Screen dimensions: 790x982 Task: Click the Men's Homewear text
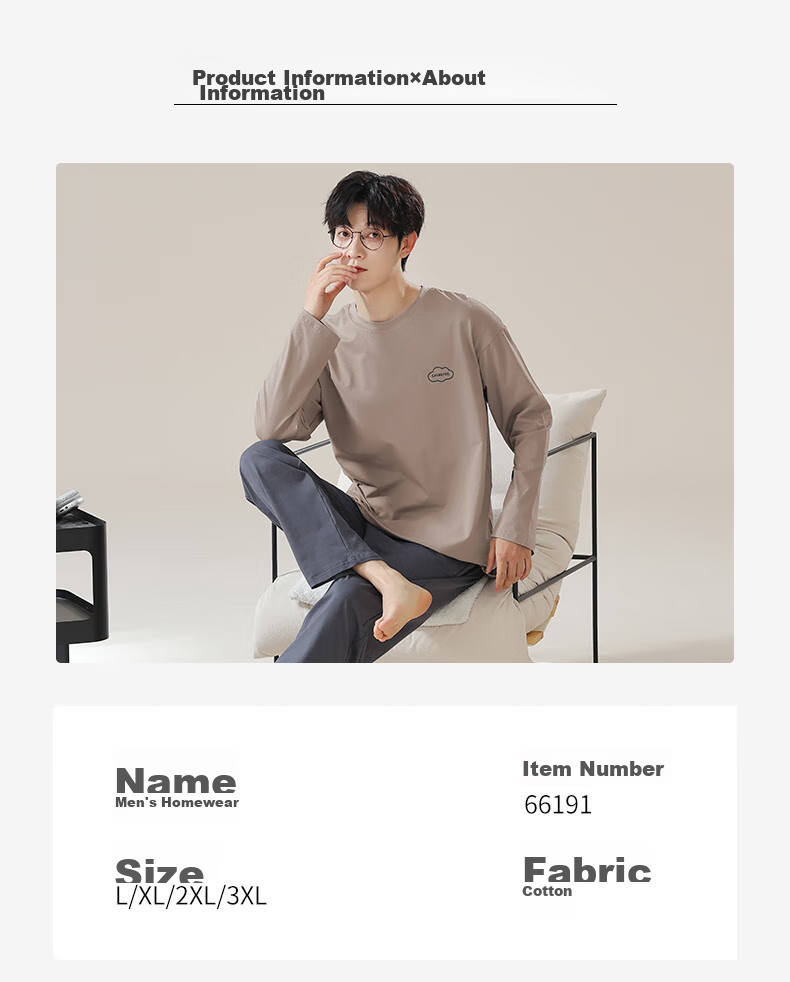[177, 802]
